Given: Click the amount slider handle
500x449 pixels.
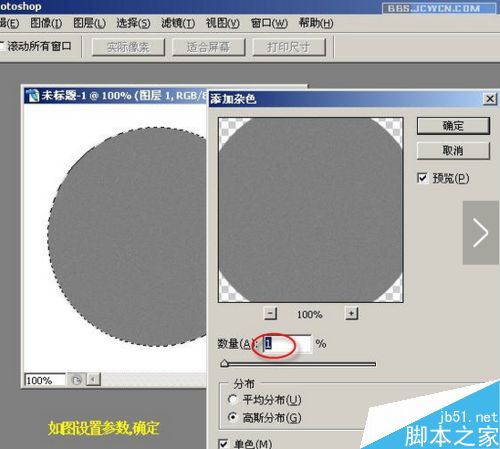Looking at the screenshot, I should click(x=225, y=363).
